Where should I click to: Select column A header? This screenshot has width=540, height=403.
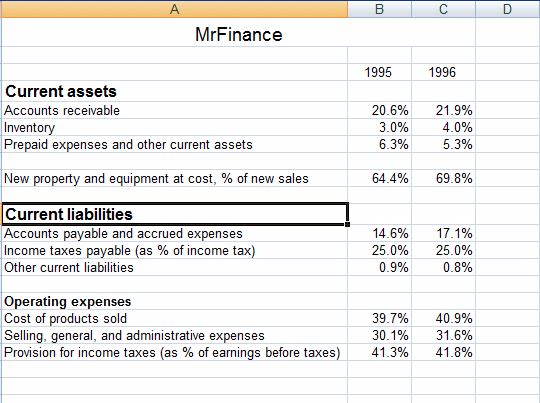175,9
